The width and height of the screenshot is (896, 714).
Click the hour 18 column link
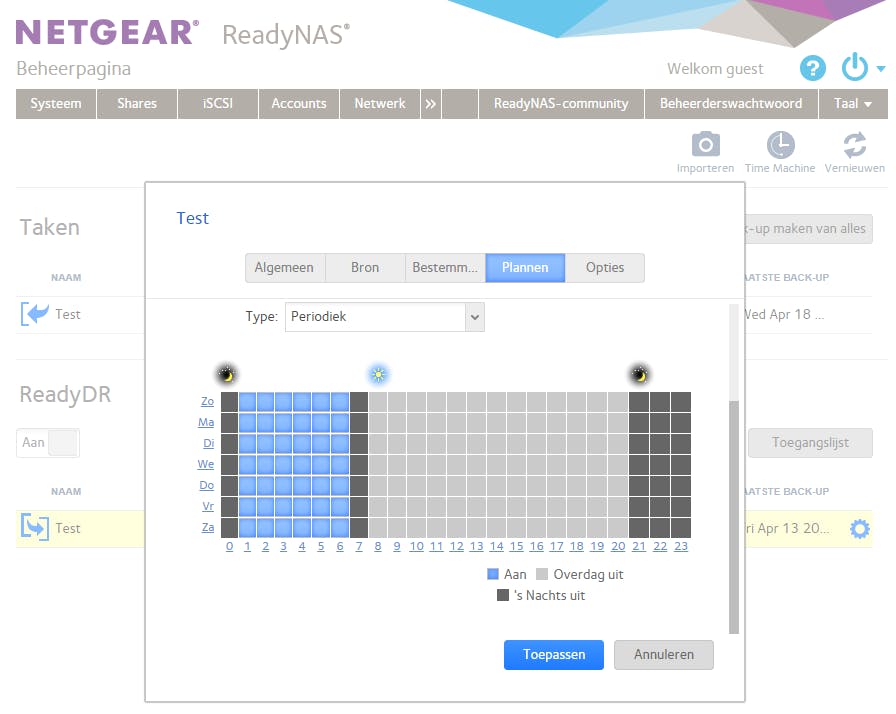point(577,547)
